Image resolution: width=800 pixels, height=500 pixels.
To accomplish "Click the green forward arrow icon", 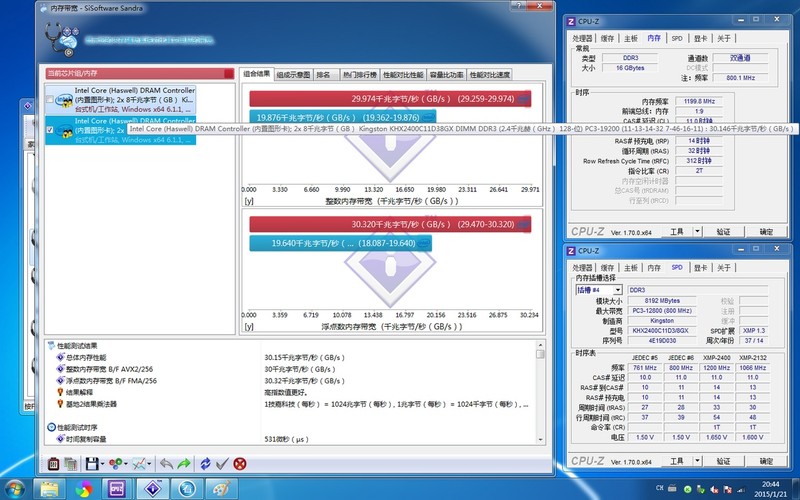I will (184, 464).
